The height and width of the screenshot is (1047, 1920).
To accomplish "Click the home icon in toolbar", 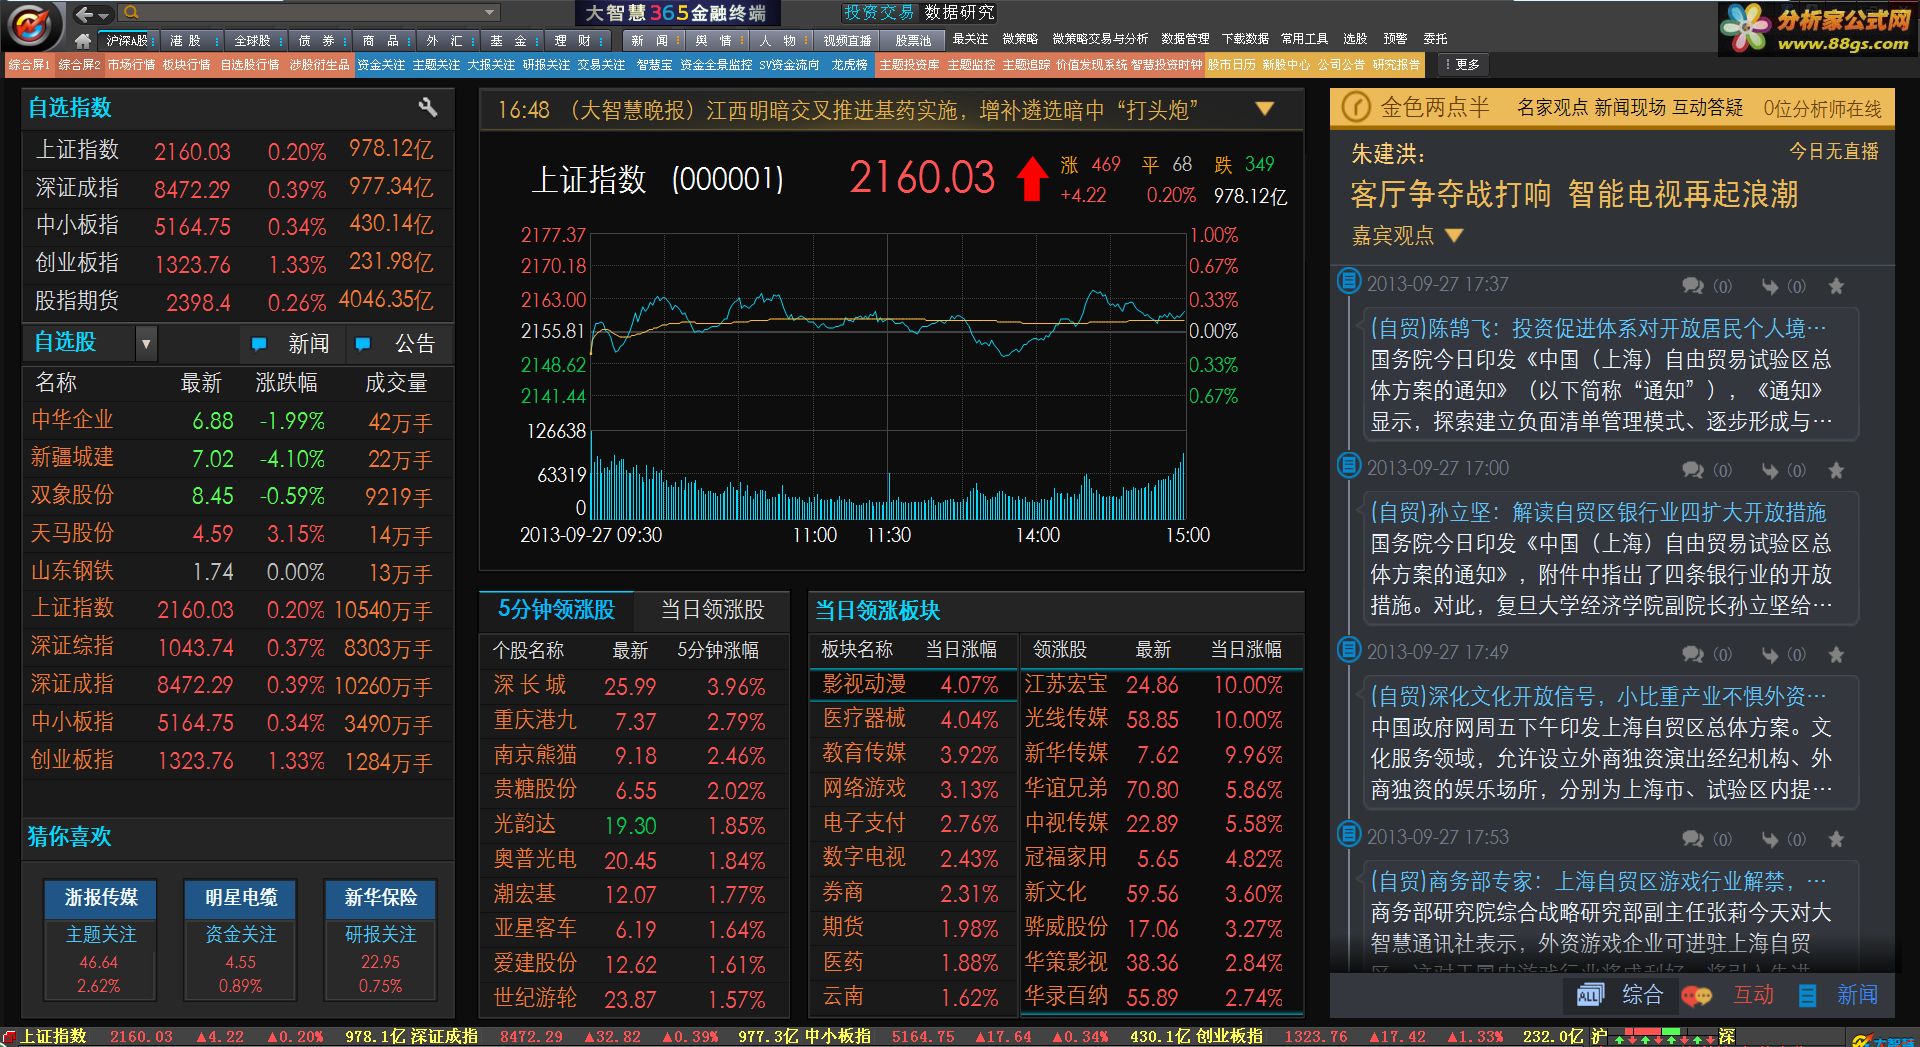I will coord(83,41).
